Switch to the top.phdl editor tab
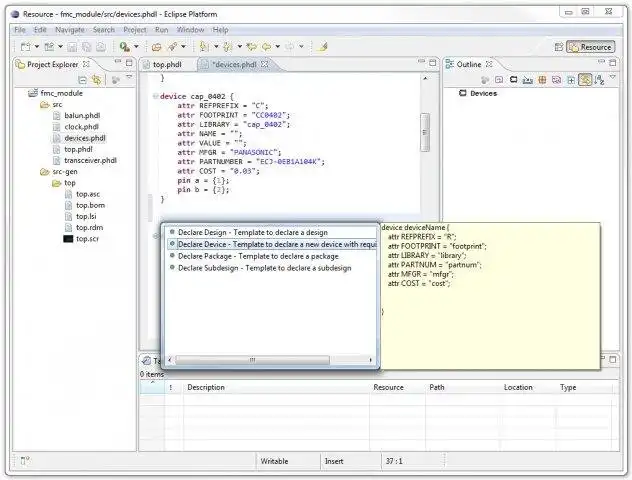The width and height of the screenshot is (632, 480). 166,64
